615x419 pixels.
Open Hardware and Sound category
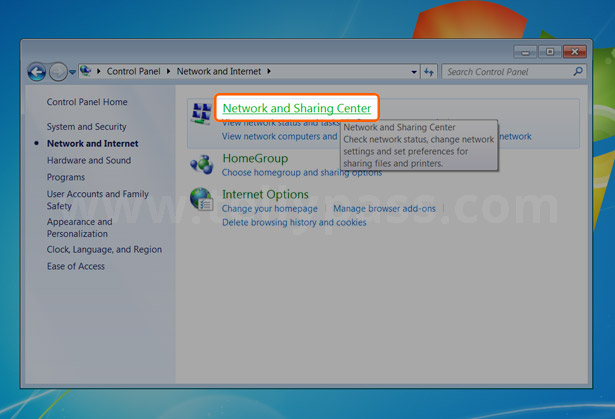89,160
